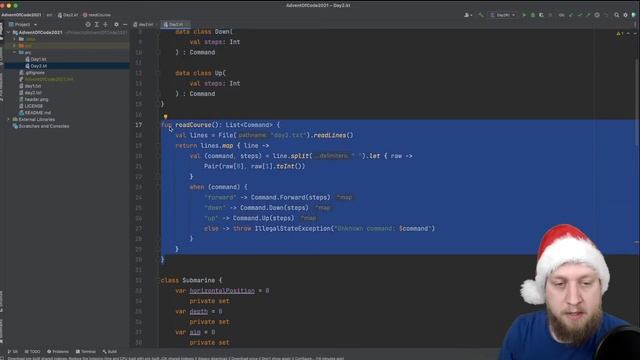The image size is (640, 360).
Task: Click the Project vertical side tab
Action: [x=2, y=31]
